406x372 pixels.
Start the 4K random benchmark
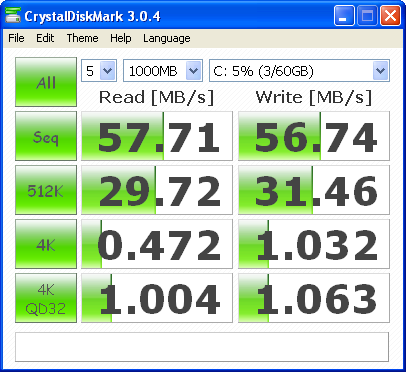[46, 244]
